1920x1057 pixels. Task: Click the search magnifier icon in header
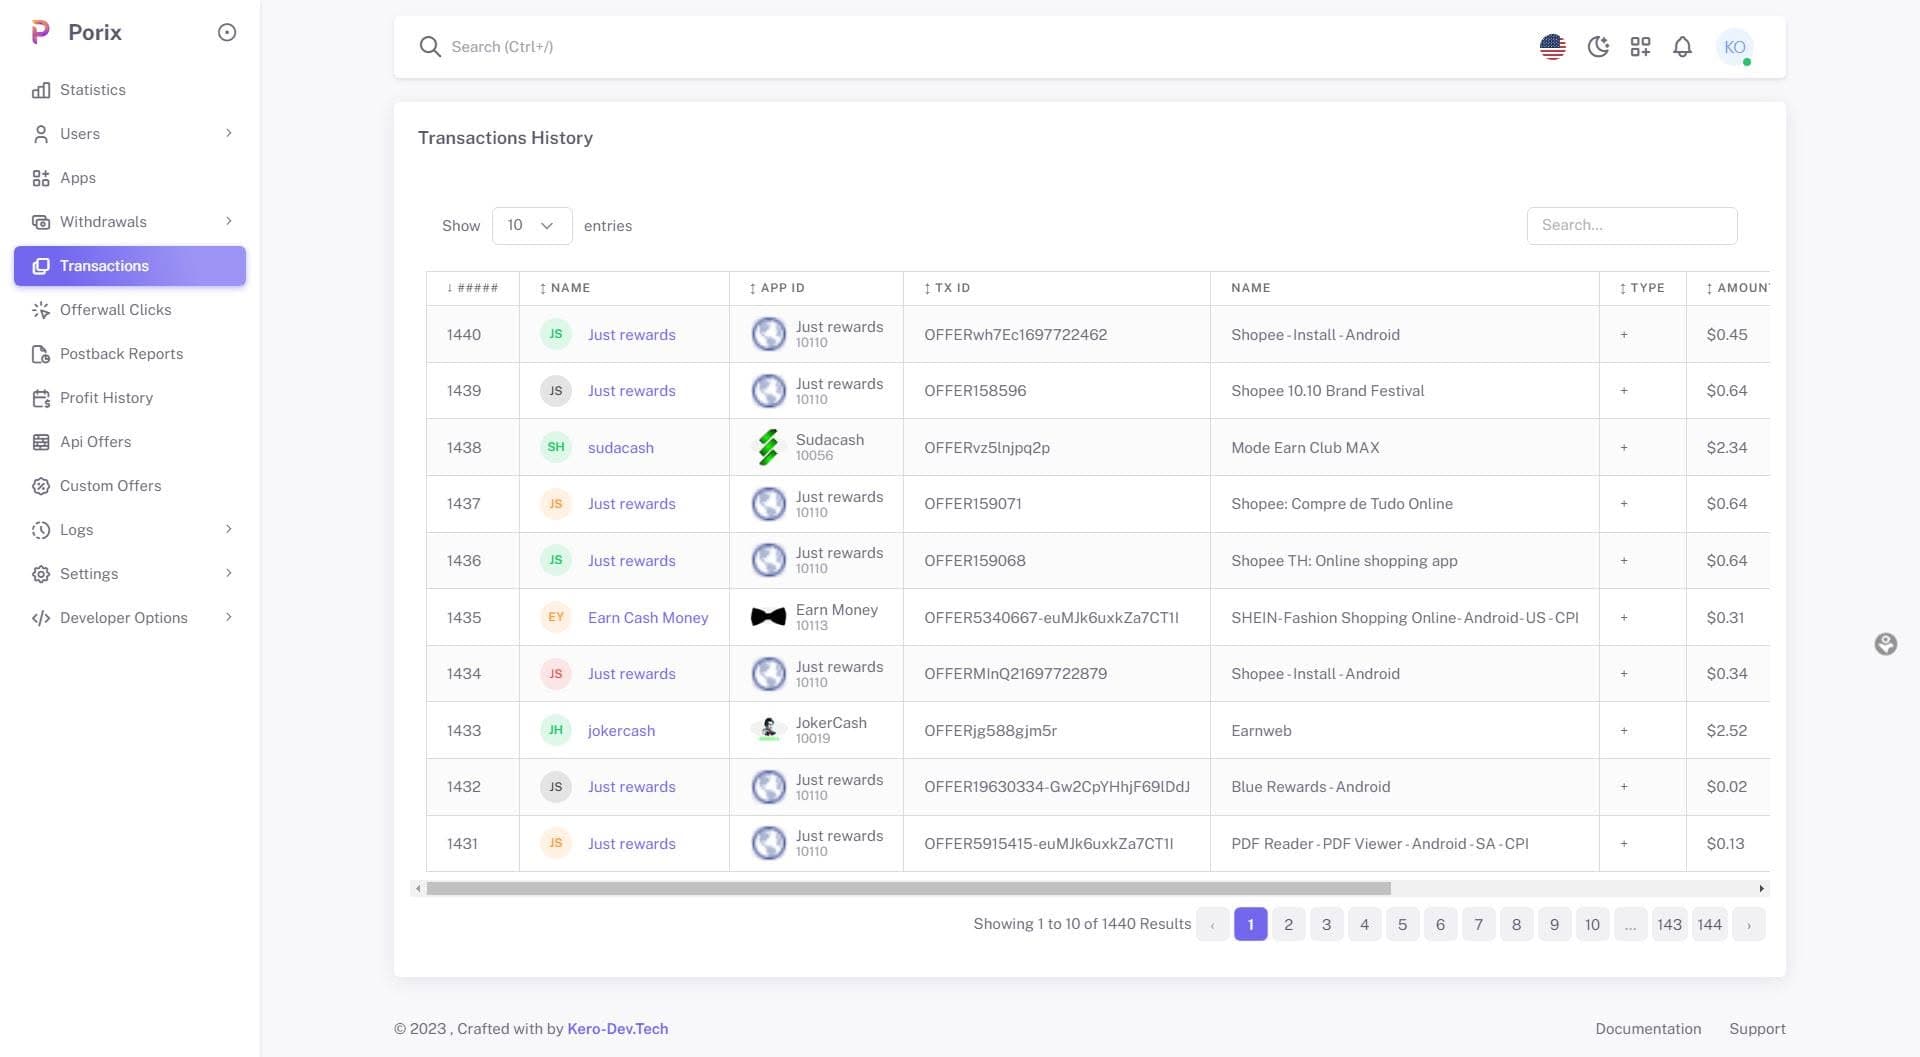(x=430, y=47)
